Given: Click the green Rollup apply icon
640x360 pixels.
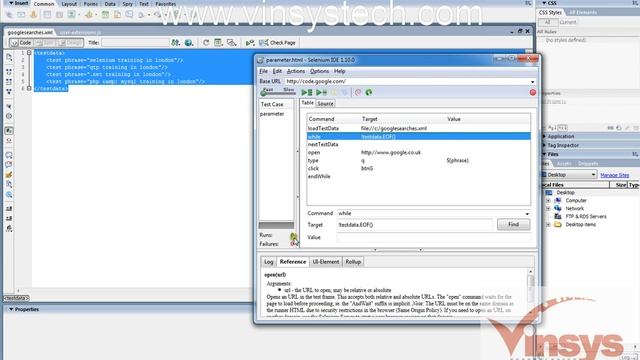Looking at the screenshot, I should (x=369, y=93).
